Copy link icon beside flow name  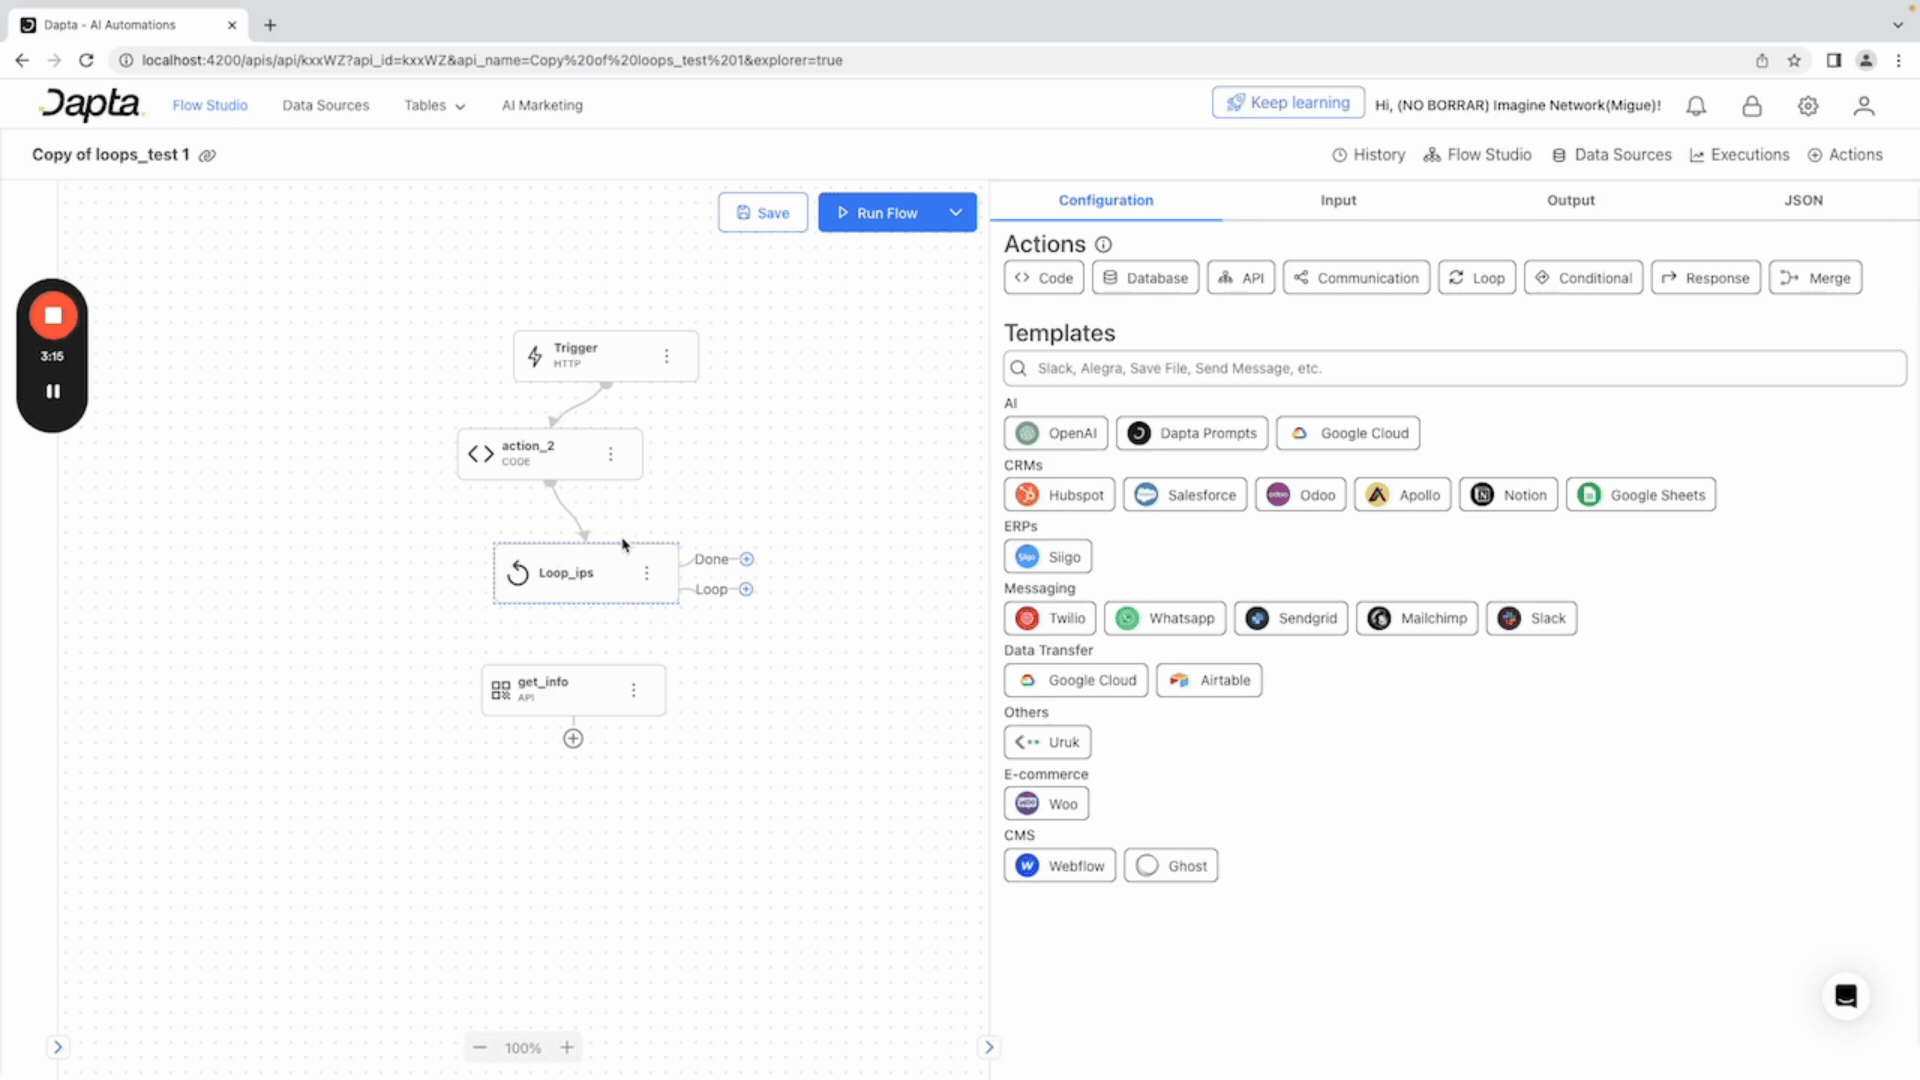[x=207, y=155]
